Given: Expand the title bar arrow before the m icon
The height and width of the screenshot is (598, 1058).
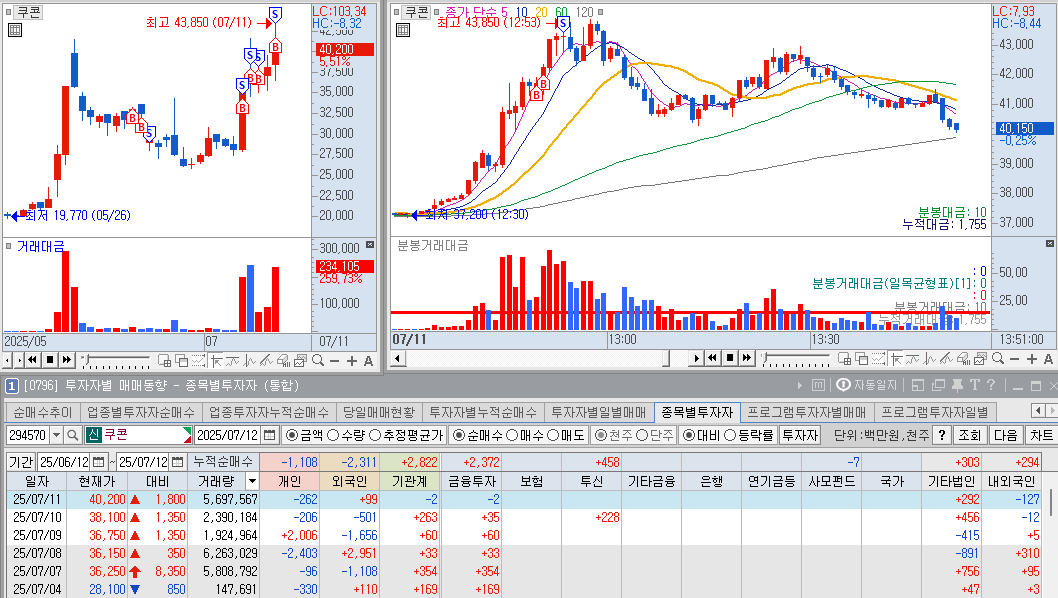Looking at the screenshot, I should 800,385.
